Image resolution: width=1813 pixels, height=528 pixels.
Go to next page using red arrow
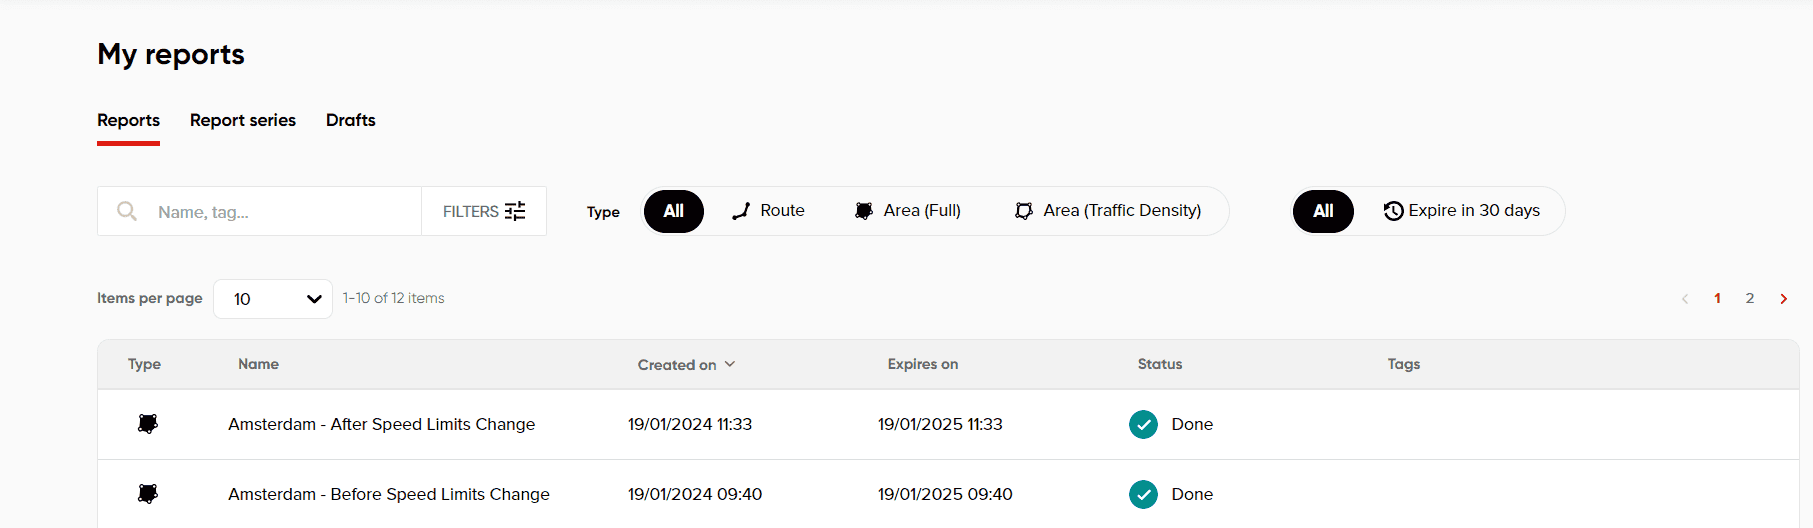(x=1783, y=299)
